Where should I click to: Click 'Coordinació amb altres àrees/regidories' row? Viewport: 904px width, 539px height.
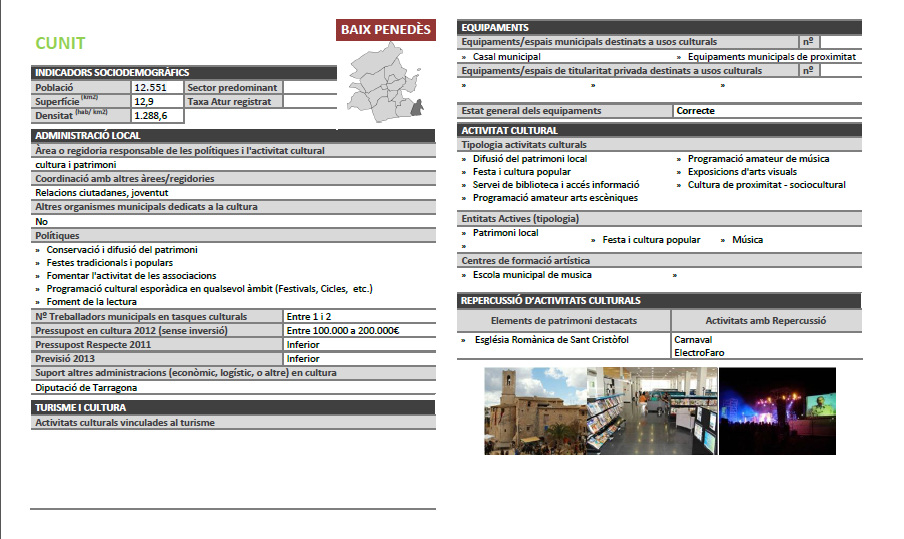click(x=233, y=179)
